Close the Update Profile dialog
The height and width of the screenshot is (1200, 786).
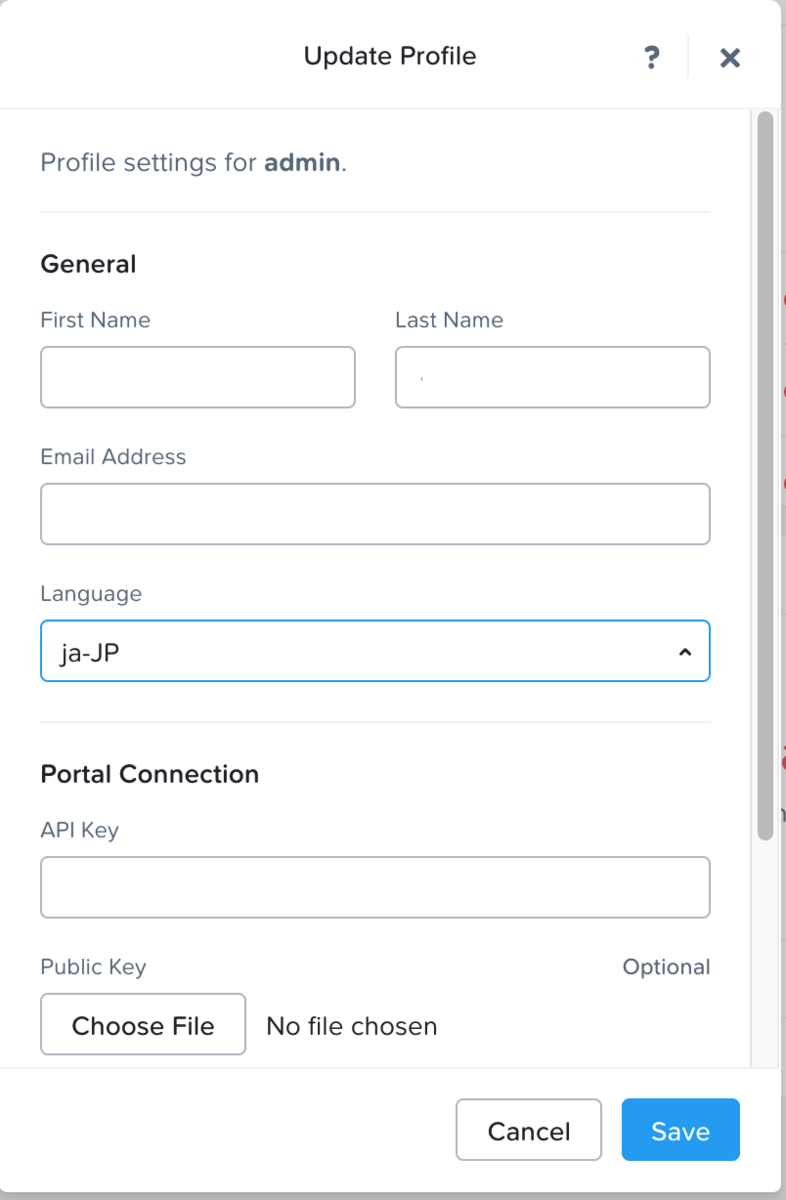click(x=729, y=57)
